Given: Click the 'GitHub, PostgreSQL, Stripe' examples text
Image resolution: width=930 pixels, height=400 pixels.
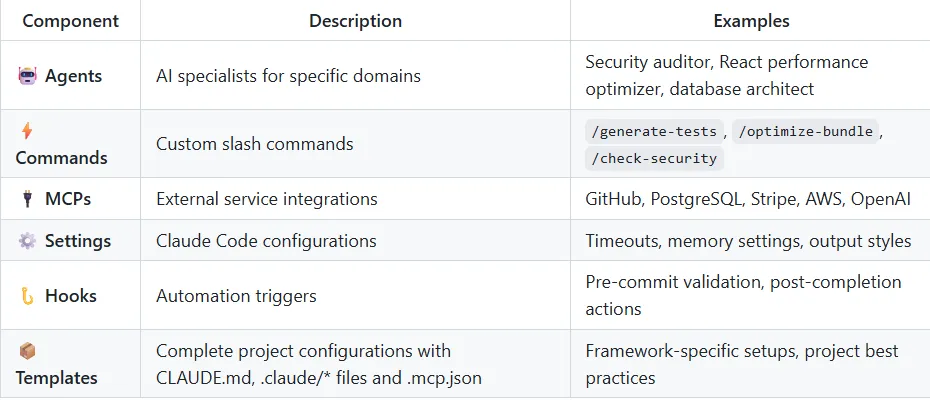Looking at the screenshot, I should [x=691, y=199].
